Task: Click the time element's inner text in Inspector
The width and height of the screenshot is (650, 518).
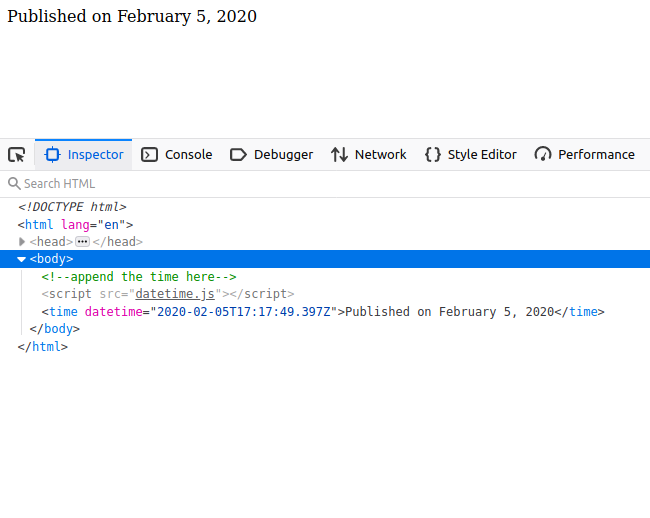Action: tap(449, 312)
